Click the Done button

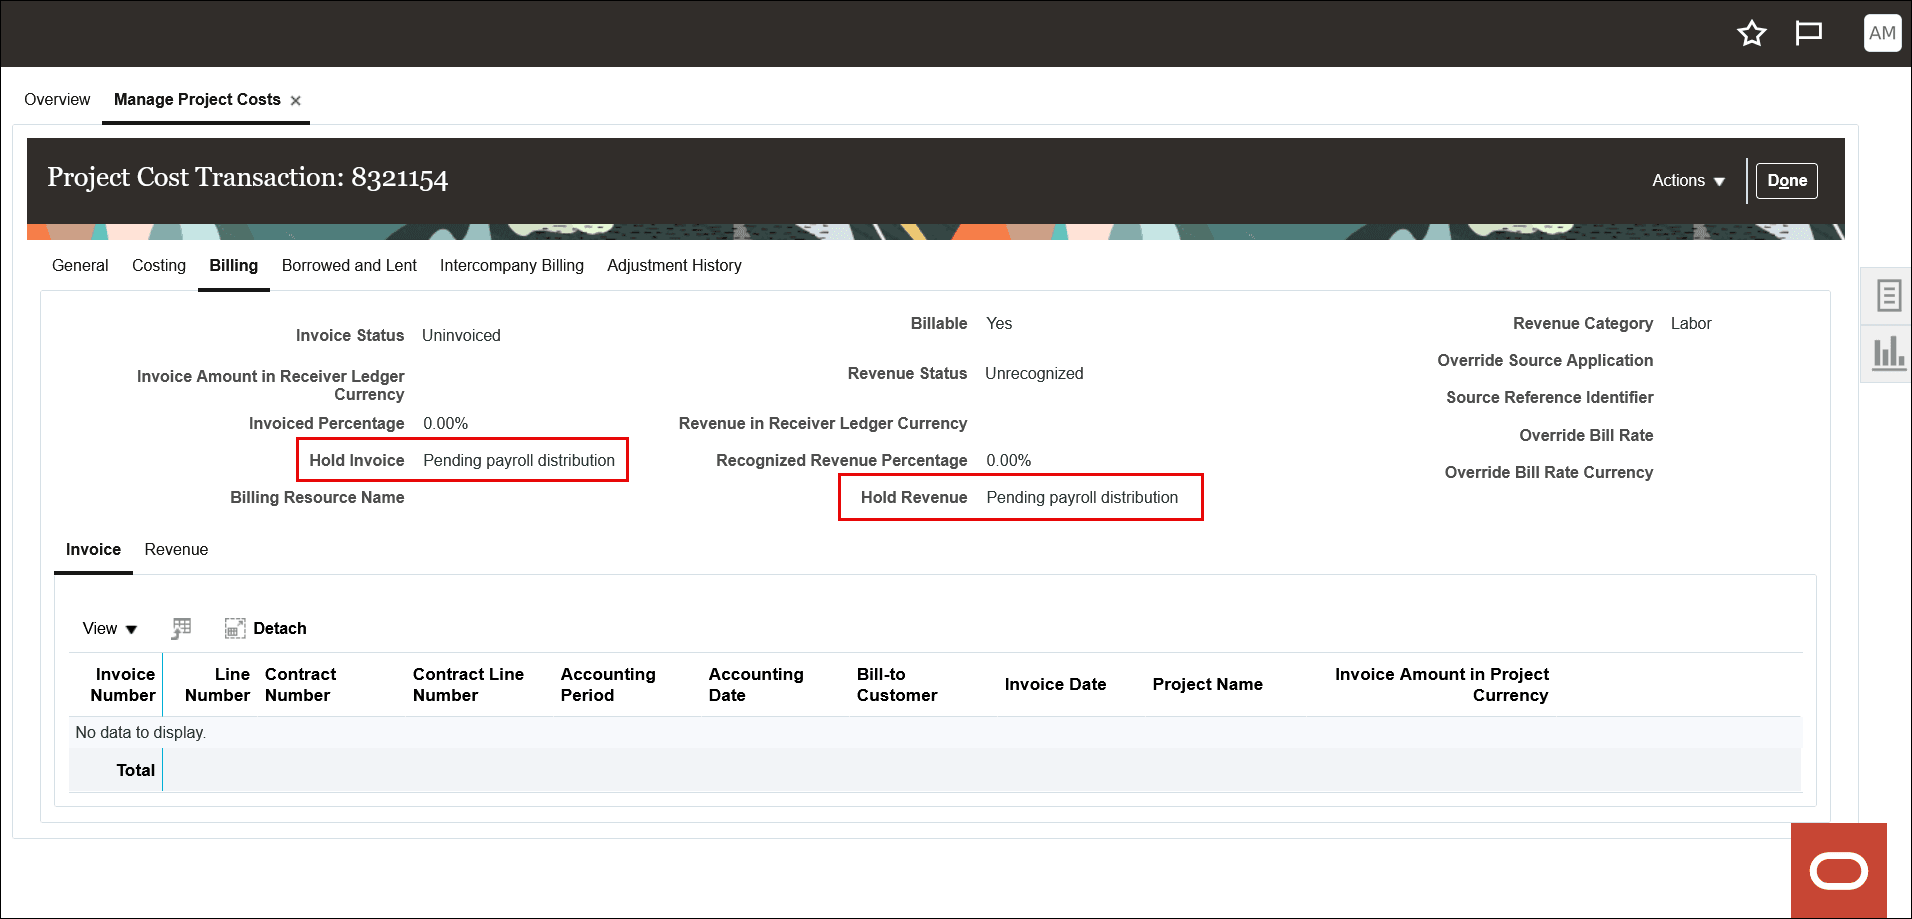click(1787, 181)
